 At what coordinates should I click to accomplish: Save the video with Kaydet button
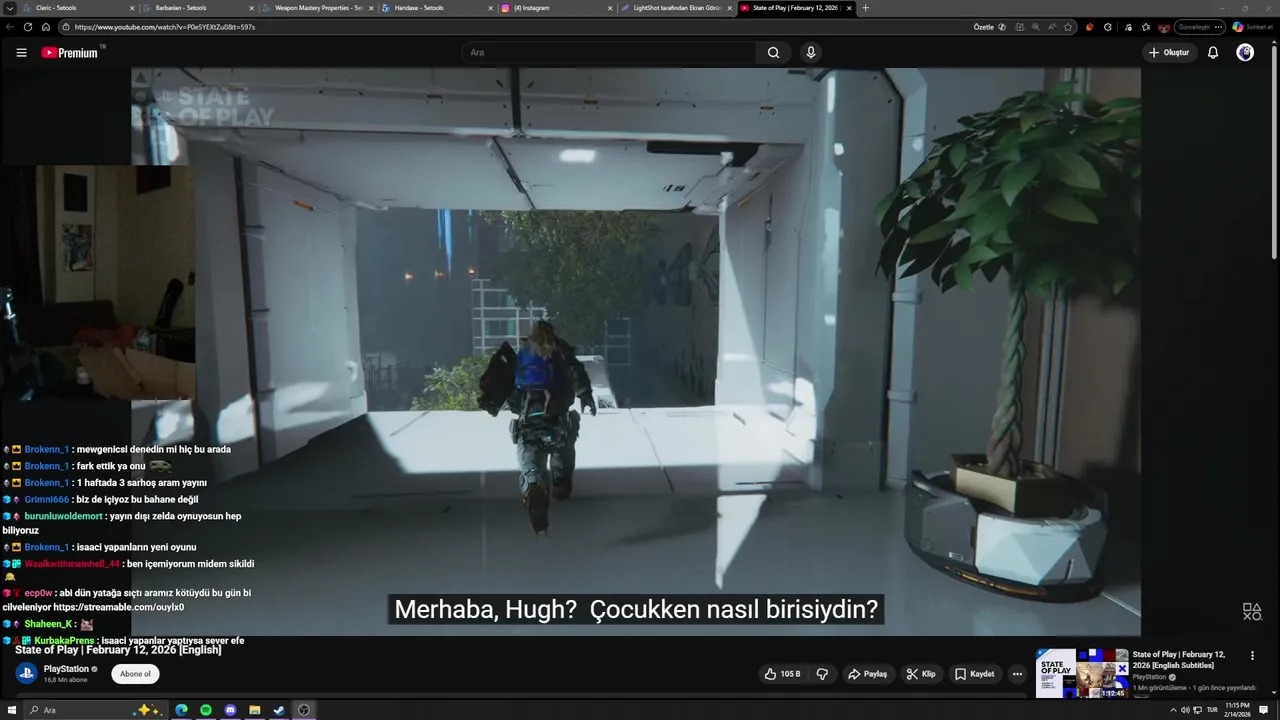click(x=974, y=674)
